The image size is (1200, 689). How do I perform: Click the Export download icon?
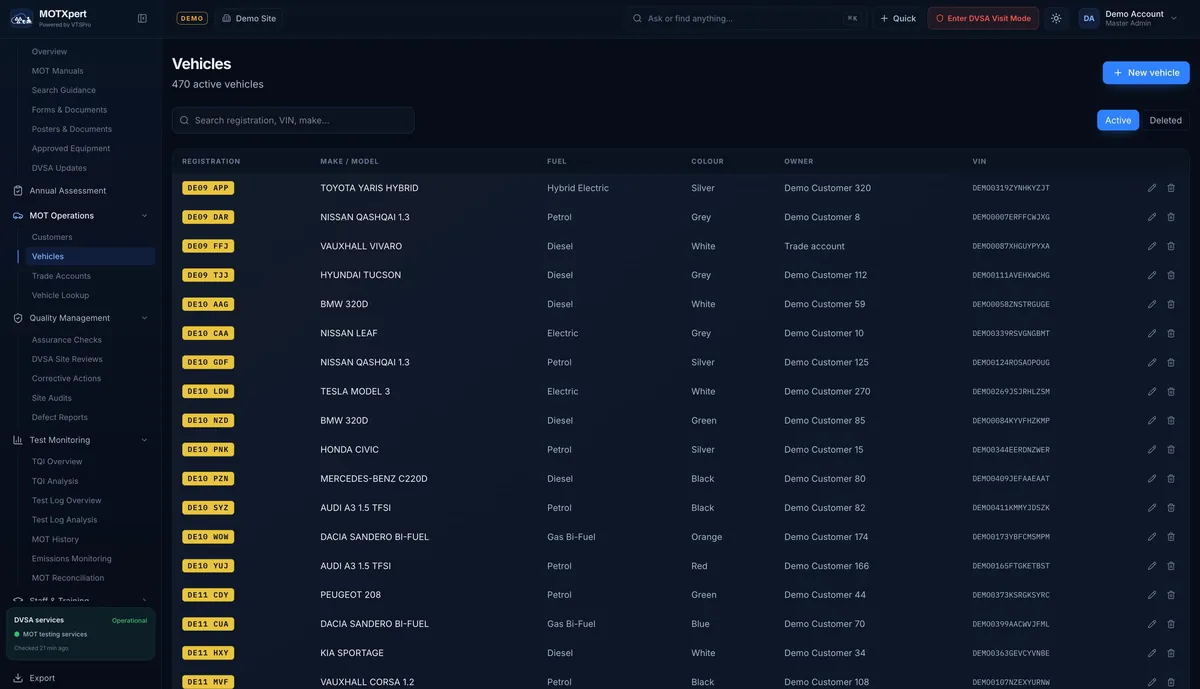tap(18, 678)
